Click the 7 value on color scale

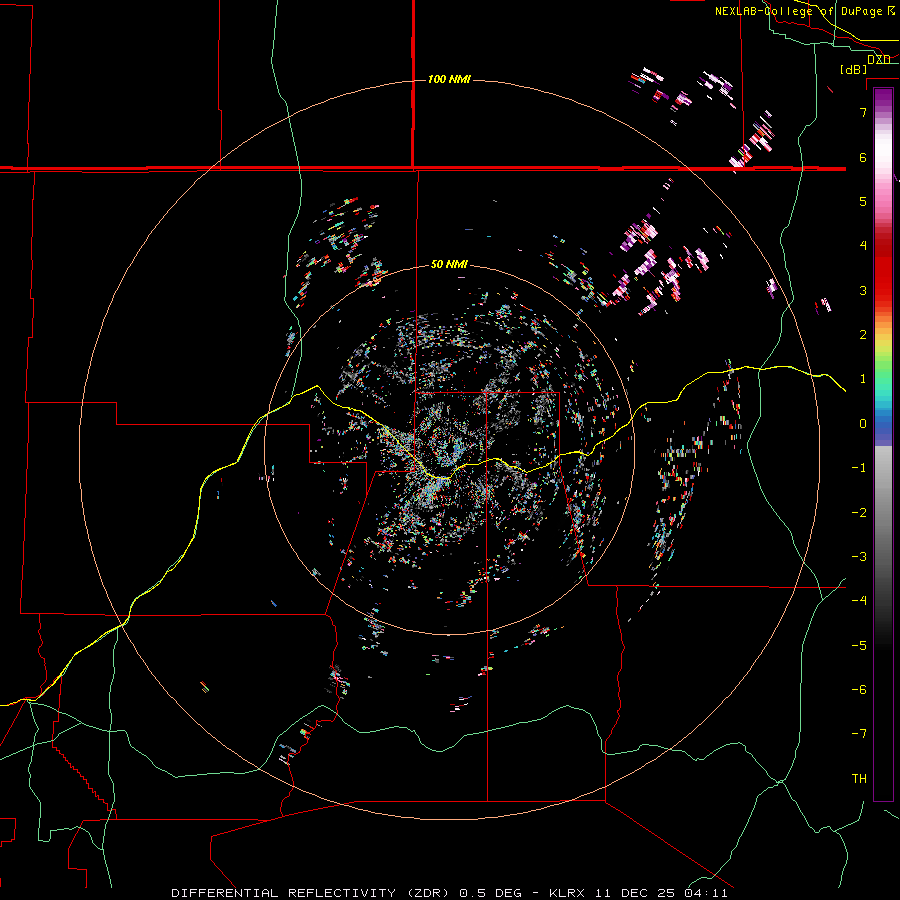[863, 112]
